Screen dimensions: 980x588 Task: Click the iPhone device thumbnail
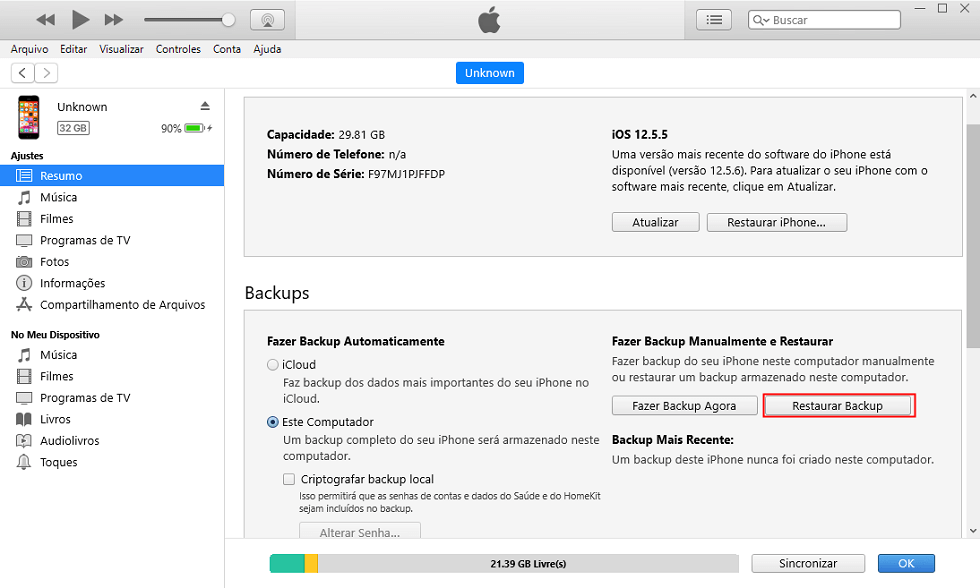pyautogui.click(x=29, y=117)
